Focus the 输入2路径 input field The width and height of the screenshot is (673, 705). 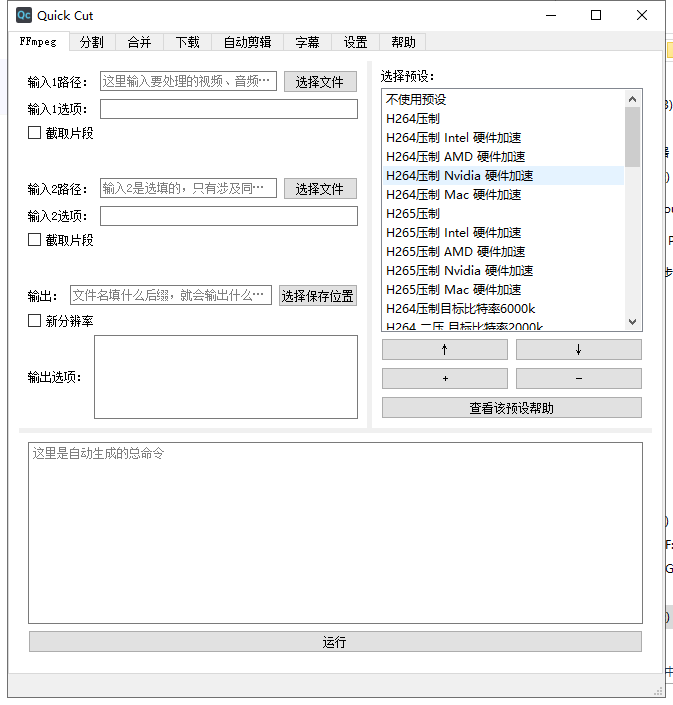click(x=188, y=188)
